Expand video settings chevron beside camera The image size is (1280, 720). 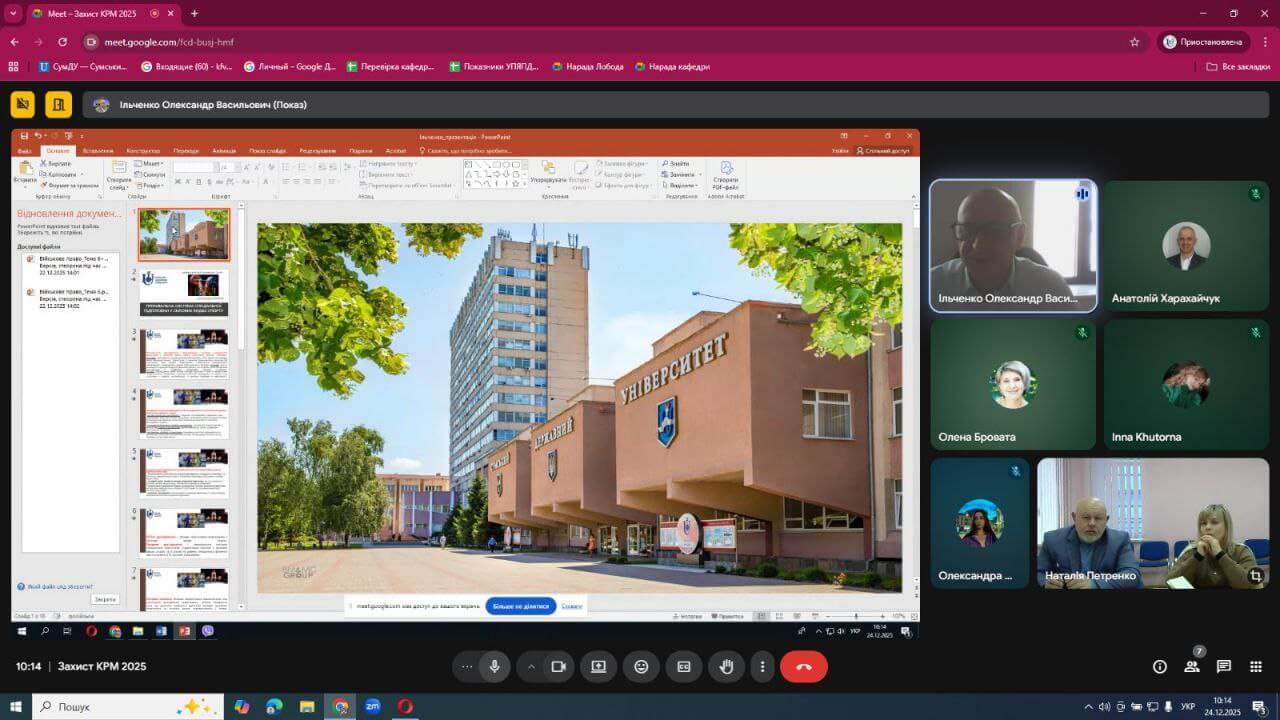pos(531,667)
